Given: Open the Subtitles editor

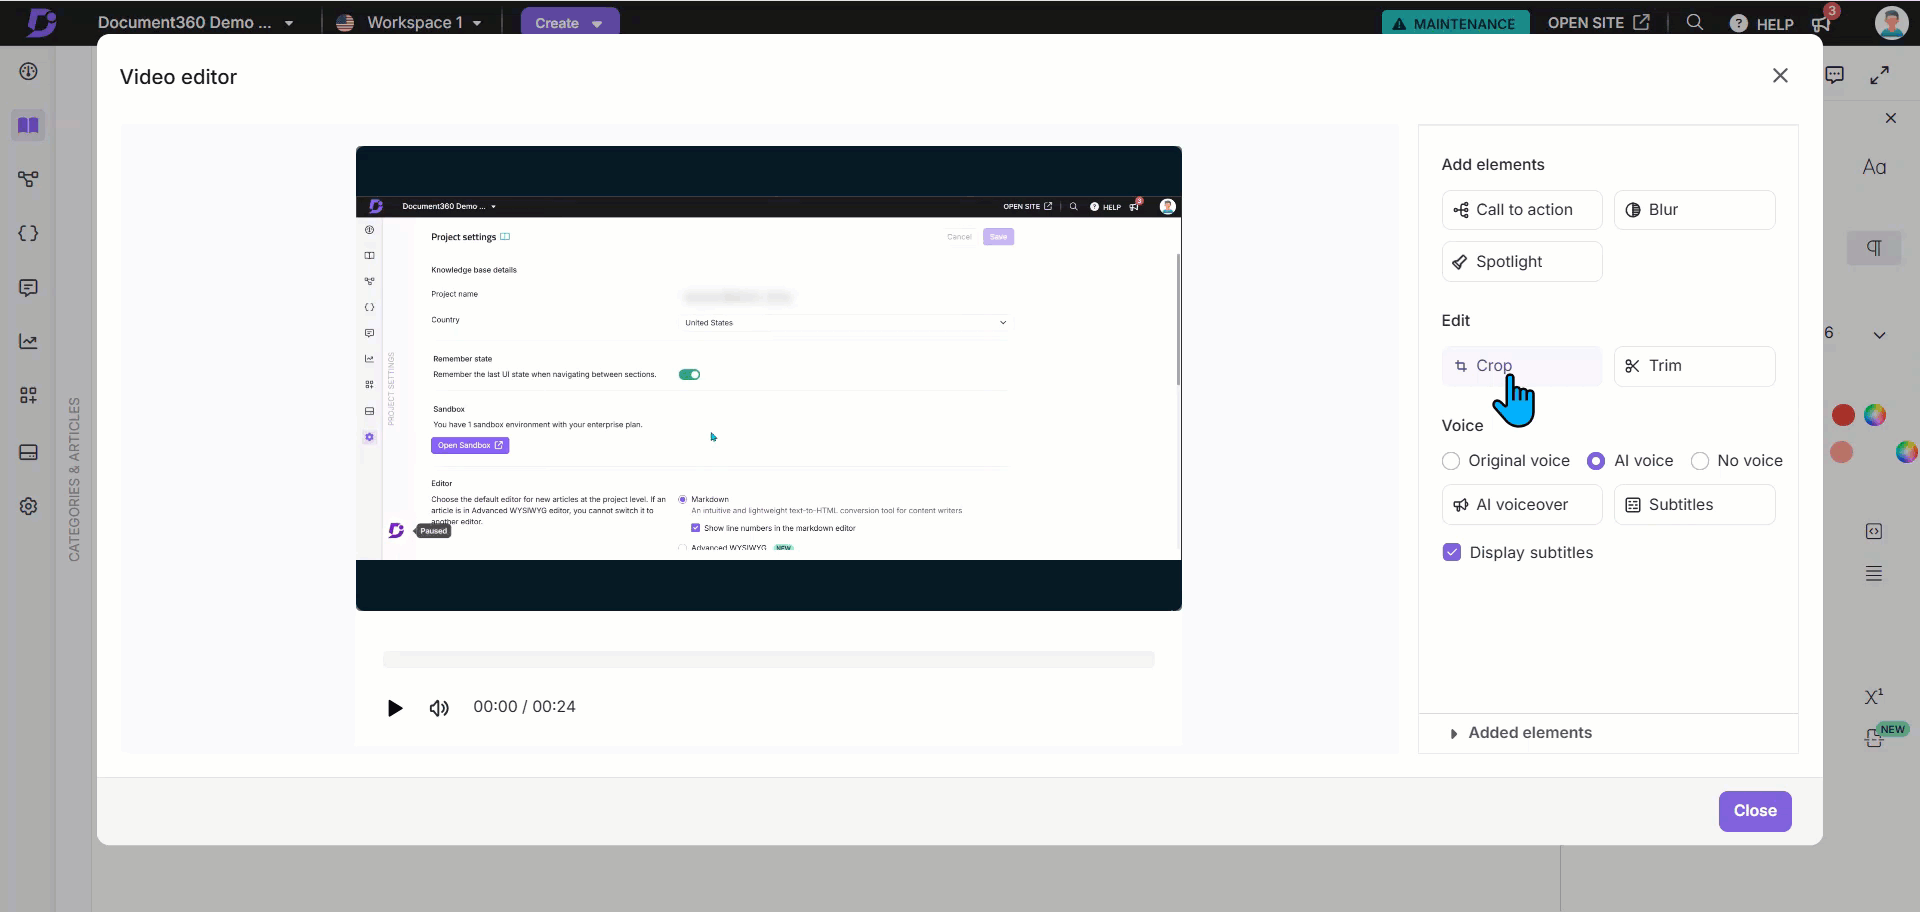Looking at the screenshot, I should (1695, 505).
